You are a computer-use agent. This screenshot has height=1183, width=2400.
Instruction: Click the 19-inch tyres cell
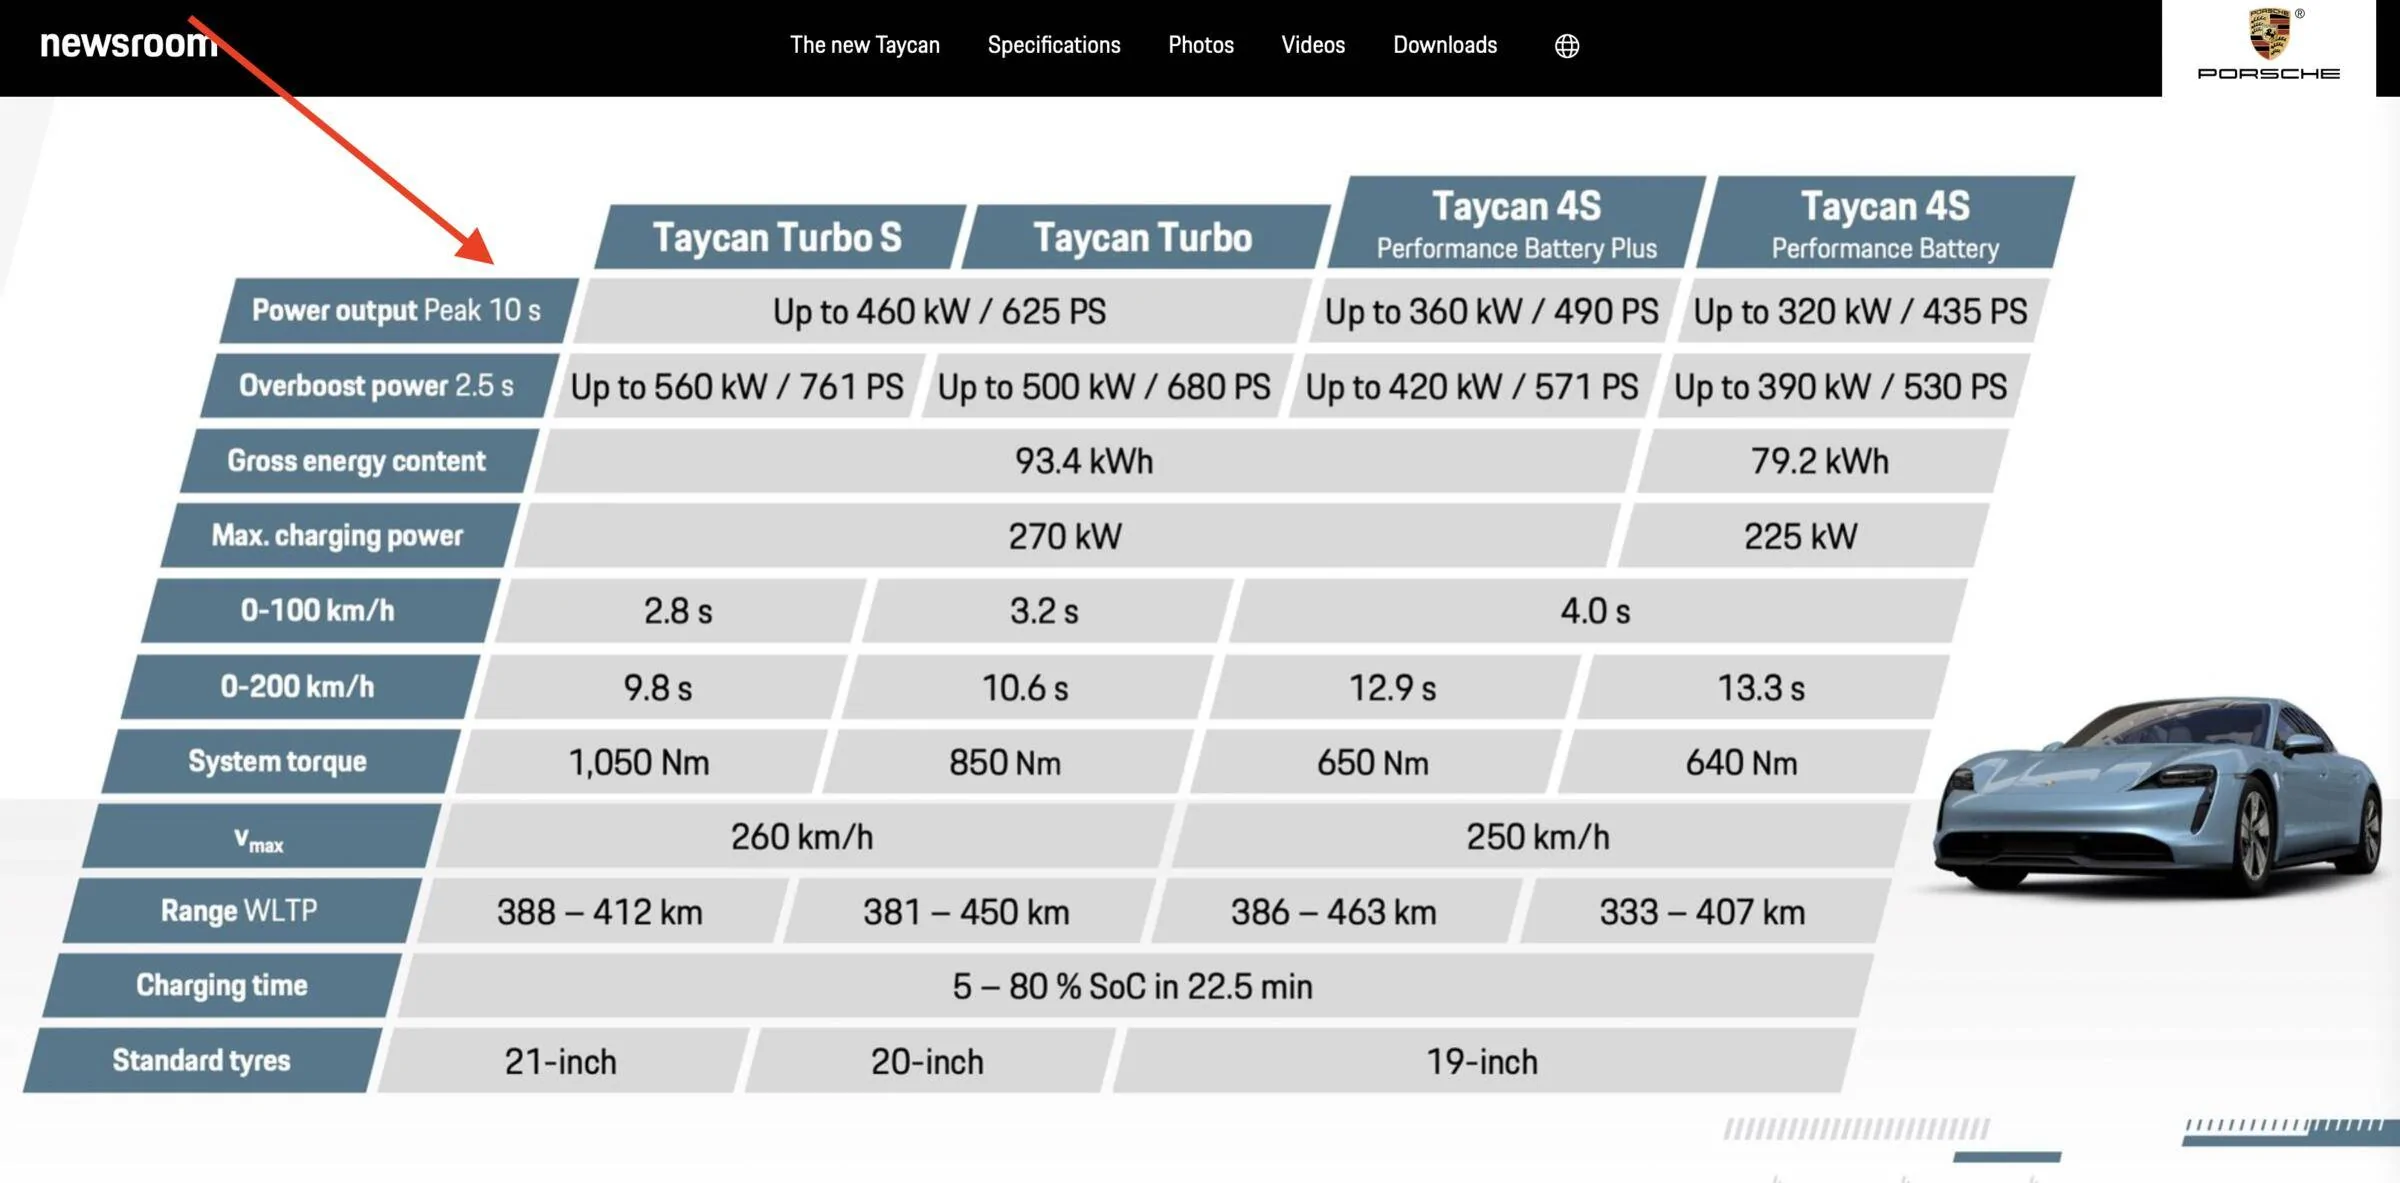pos(1483,1061)
